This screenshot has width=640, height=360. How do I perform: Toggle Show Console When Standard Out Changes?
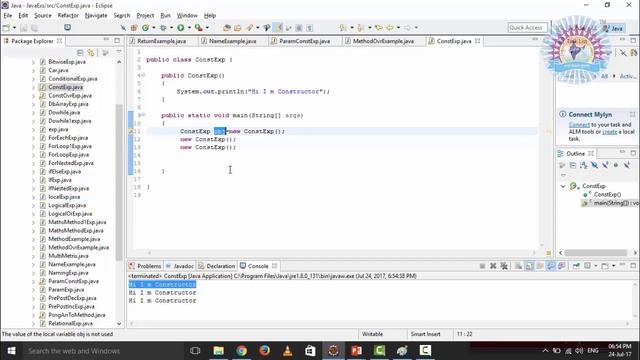pyautogui.click(x=551, y=266)
